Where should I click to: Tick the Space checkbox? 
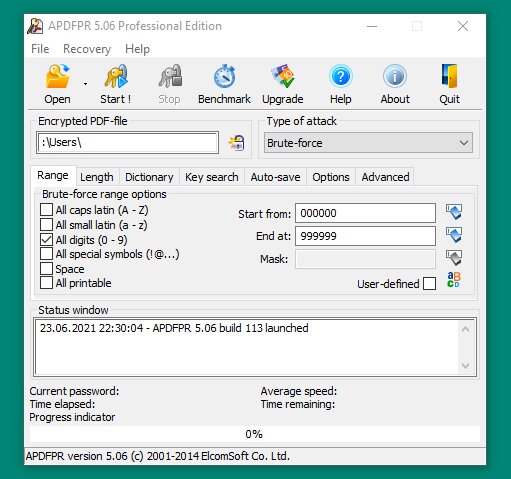[46, 268]
